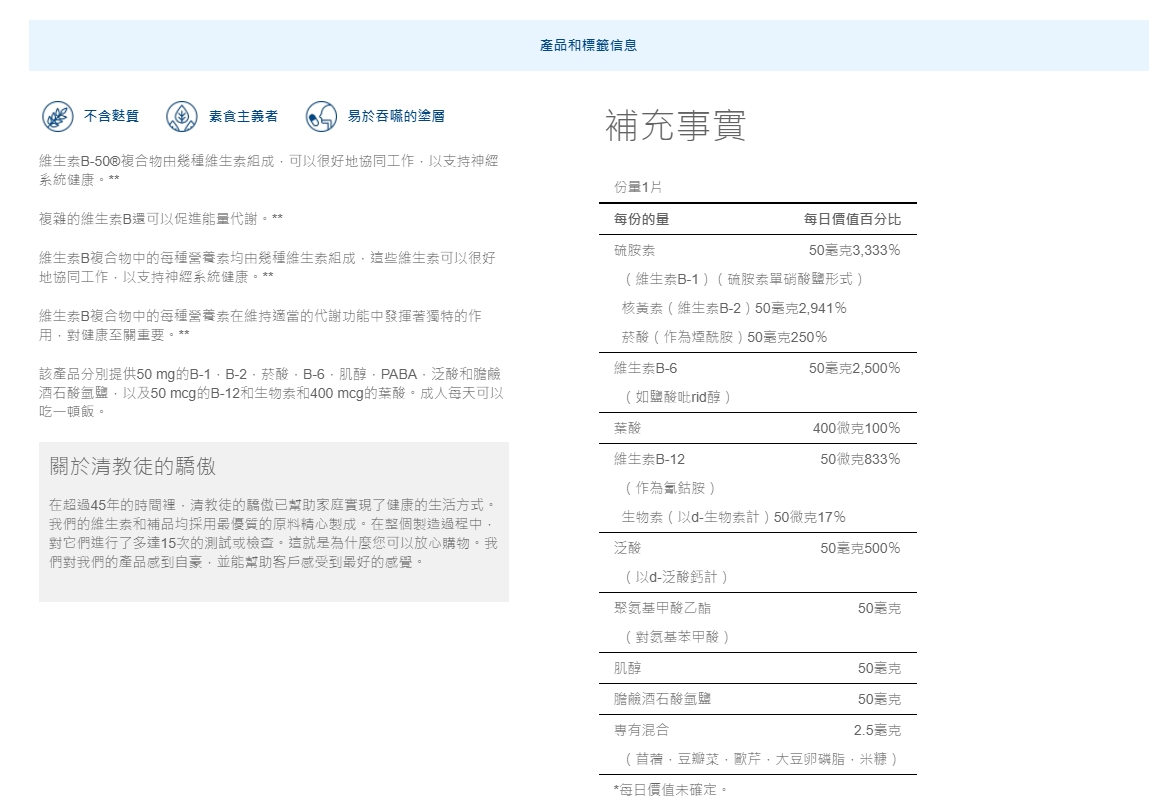Click the 50毫克3,333% value
The width and height of the screenshot is (1163, 802).
click(854, 250)
